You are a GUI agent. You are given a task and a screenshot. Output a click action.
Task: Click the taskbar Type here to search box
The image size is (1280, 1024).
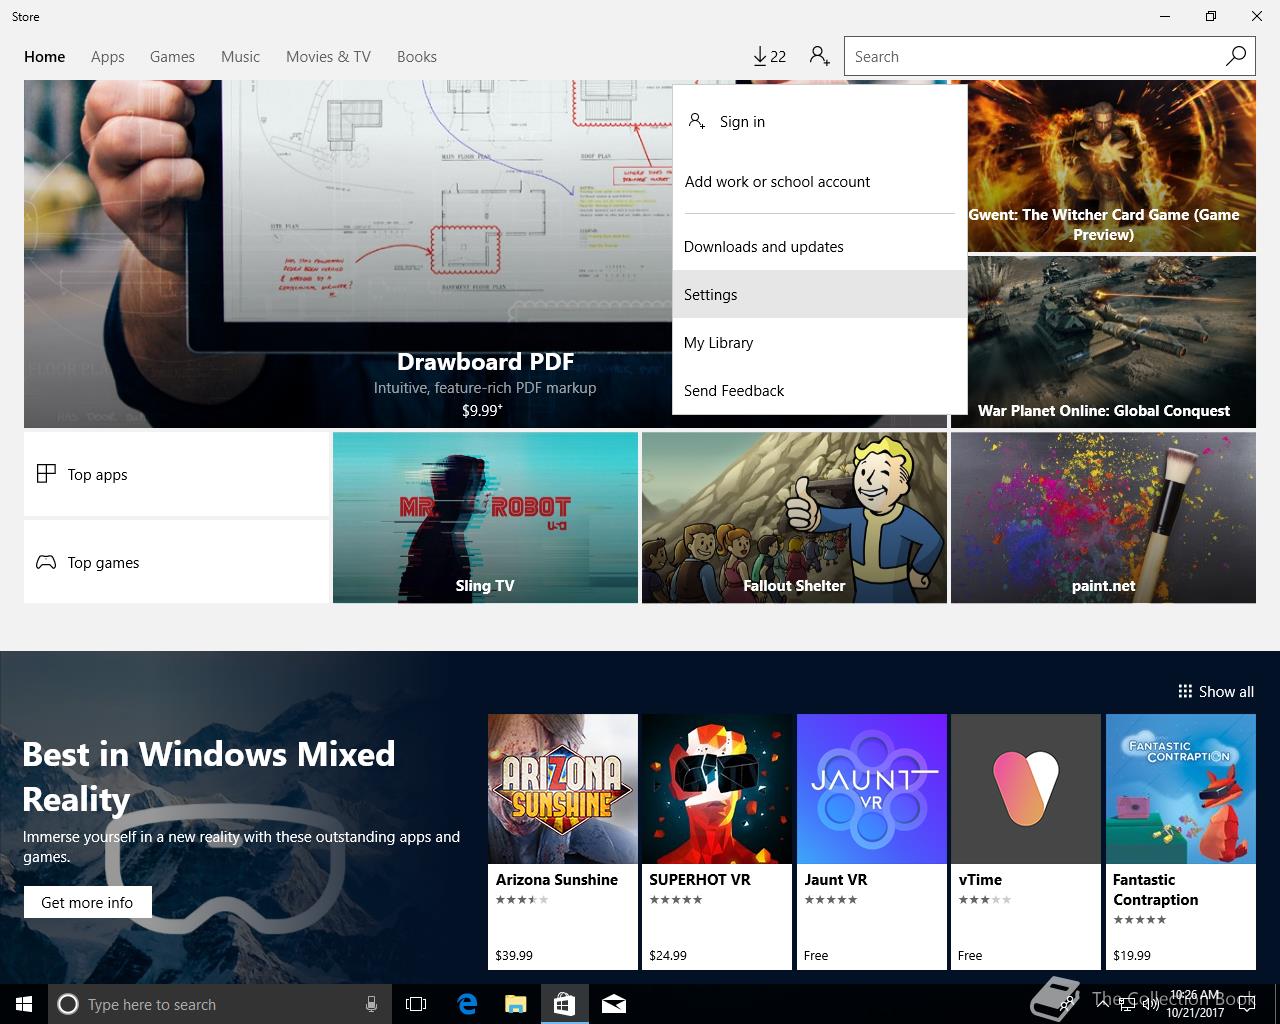click(219, 1004)
